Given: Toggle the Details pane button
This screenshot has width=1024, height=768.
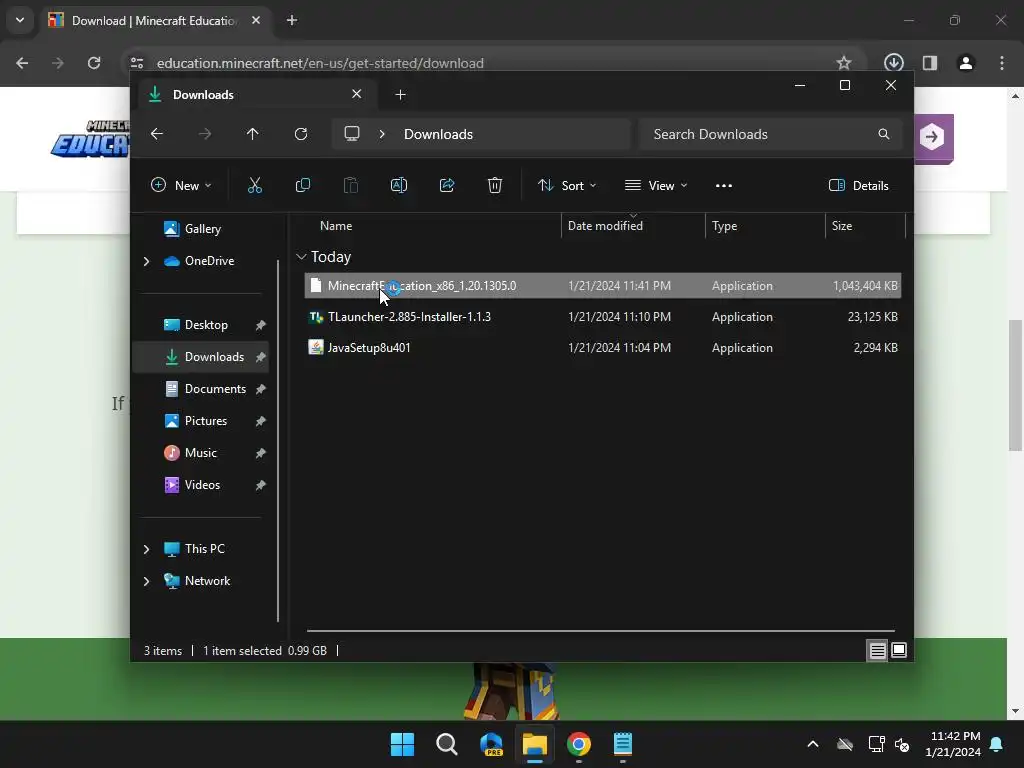Looking at the screenshot, I should [859, 185].
